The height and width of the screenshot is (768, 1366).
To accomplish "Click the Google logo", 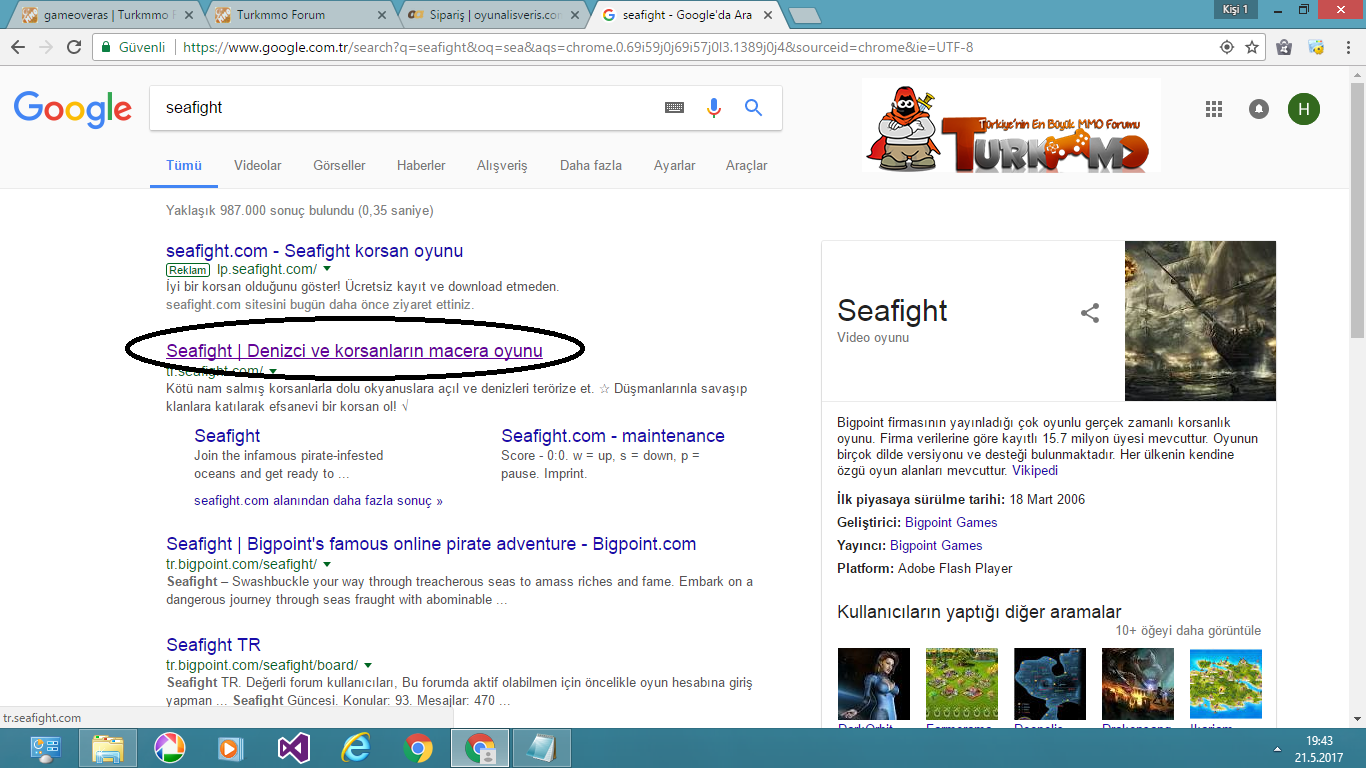I will [x=73, y=109].
